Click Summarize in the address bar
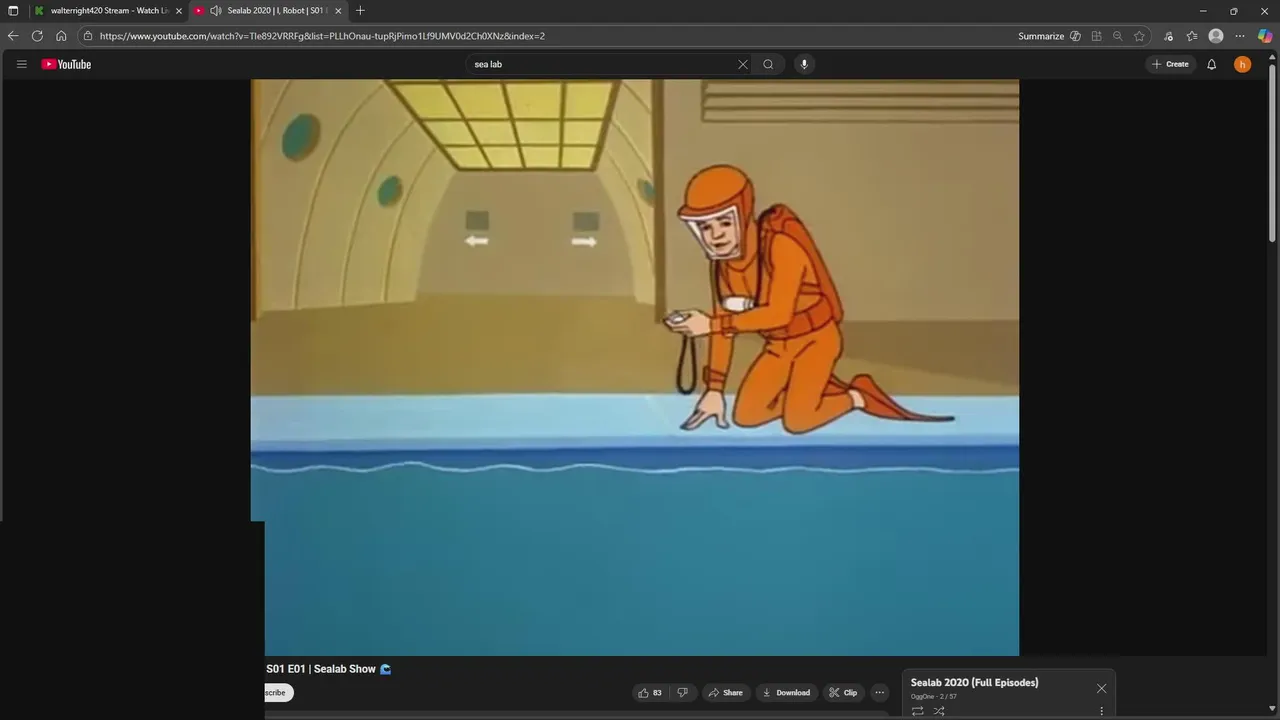Image resolution: width=1280 pixels, height=720 pixels. point(1041,36)
